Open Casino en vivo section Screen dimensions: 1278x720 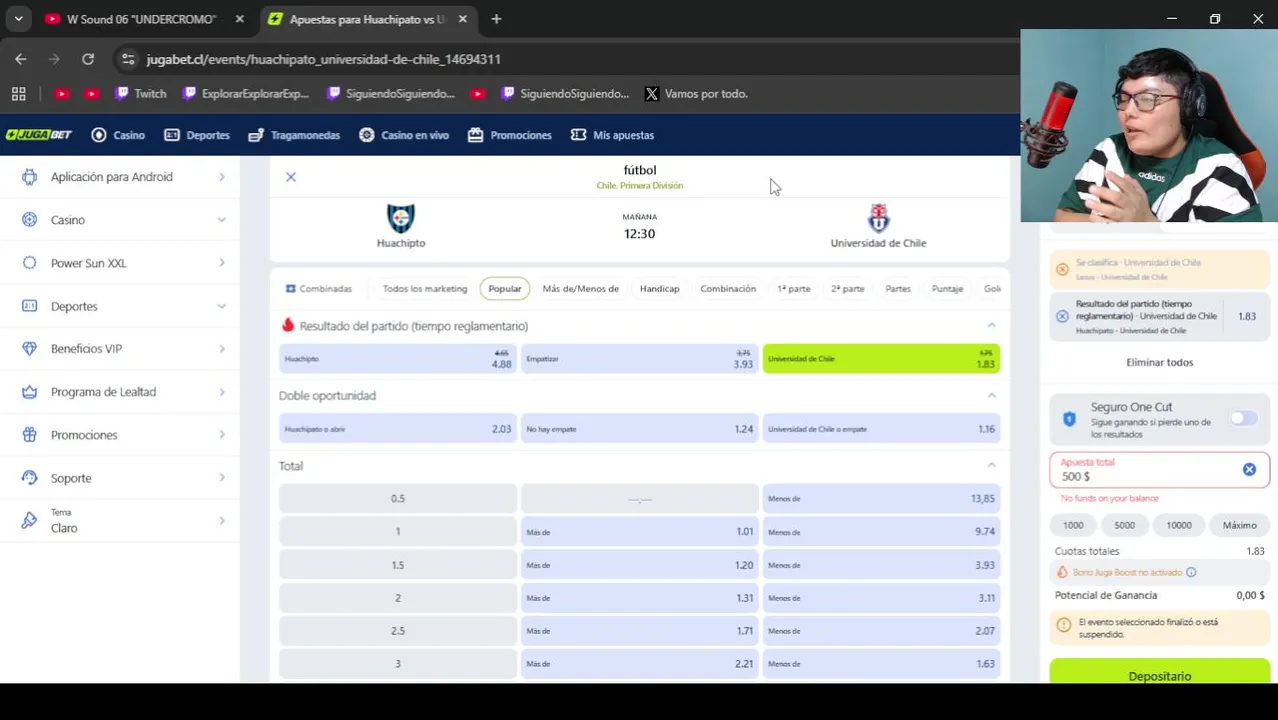(404, 135)
